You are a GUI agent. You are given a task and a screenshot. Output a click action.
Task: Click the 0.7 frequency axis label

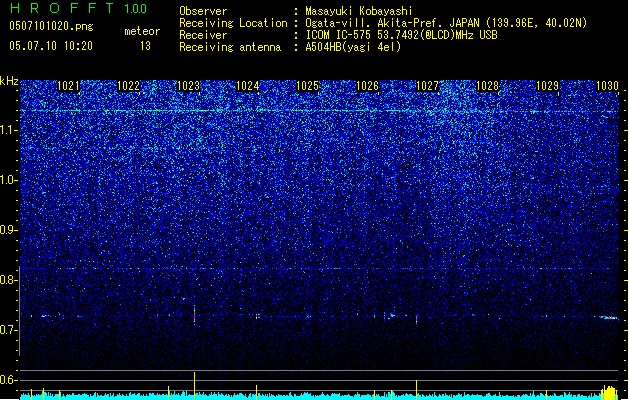[x=8, y=330]
